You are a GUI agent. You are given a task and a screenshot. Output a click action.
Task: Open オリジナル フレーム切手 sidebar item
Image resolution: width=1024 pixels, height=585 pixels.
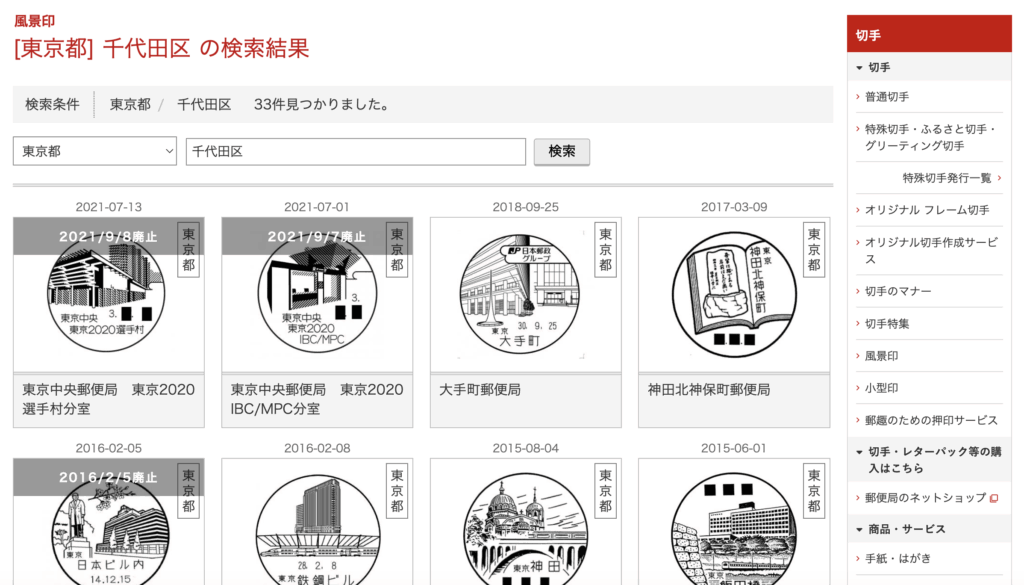927,210
